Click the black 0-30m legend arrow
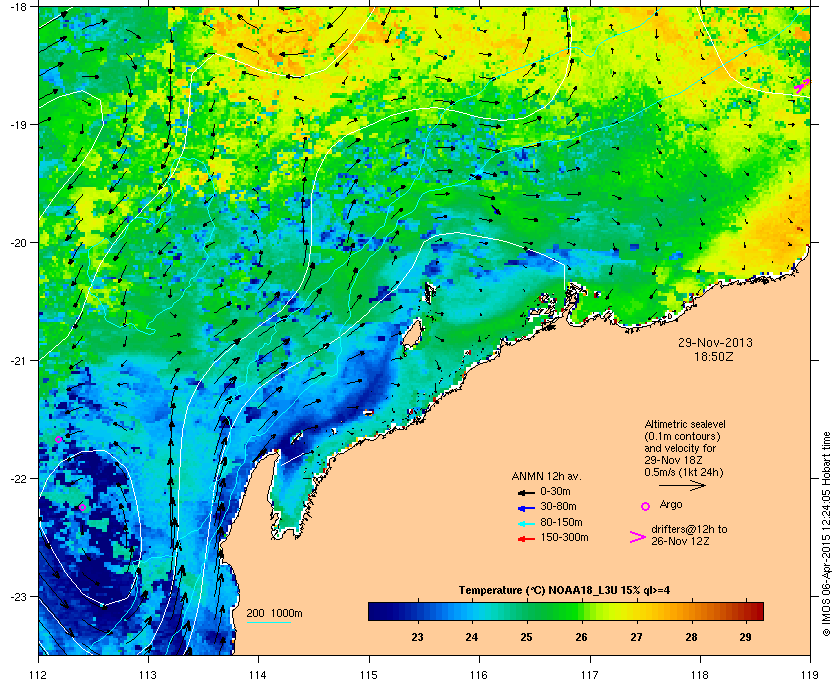Image resolution: width=840 pixels, height=680 pixels. pos(526,492)
